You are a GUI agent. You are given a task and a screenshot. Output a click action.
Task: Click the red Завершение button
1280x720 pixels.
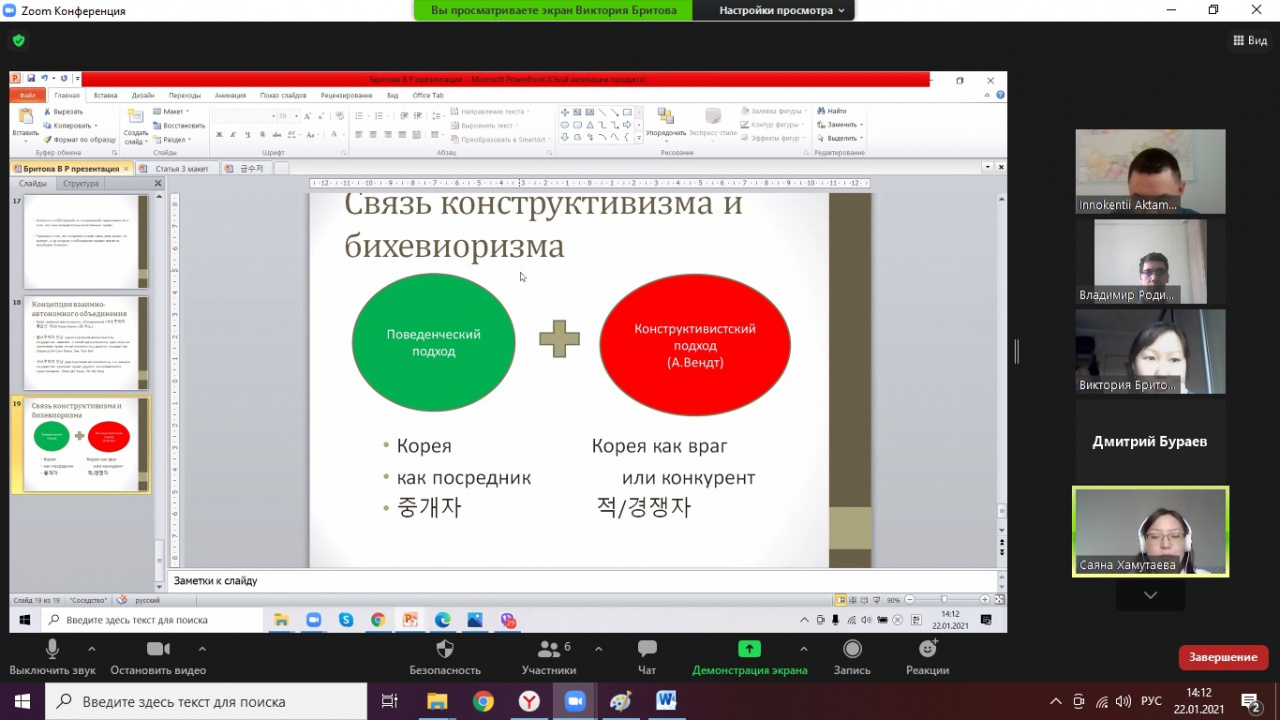pyautogui.click(x=1223, y=657)
